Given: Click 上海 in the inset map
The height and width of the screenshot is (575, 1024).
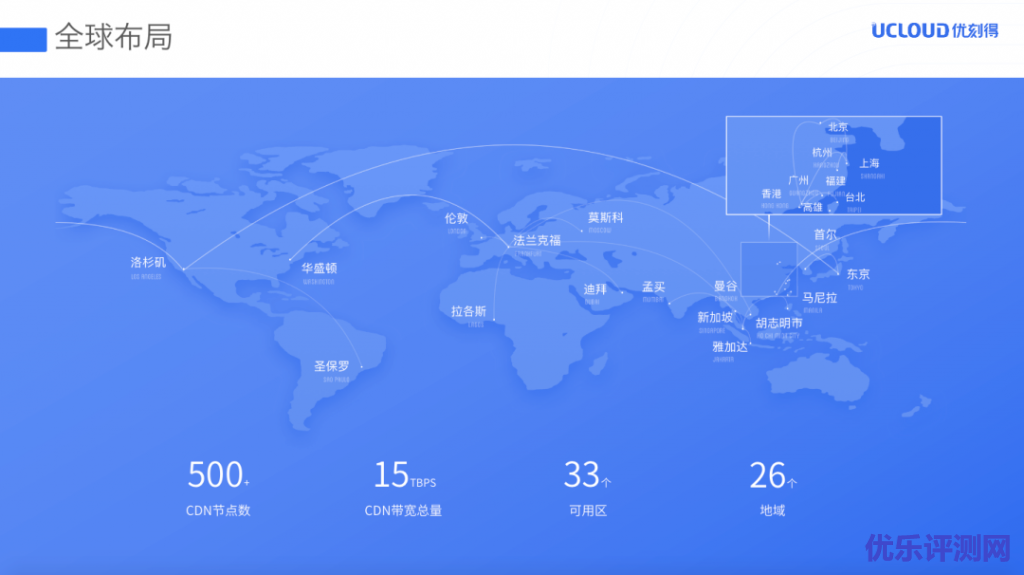Looking at the screenshot, I should click(869, 163).
